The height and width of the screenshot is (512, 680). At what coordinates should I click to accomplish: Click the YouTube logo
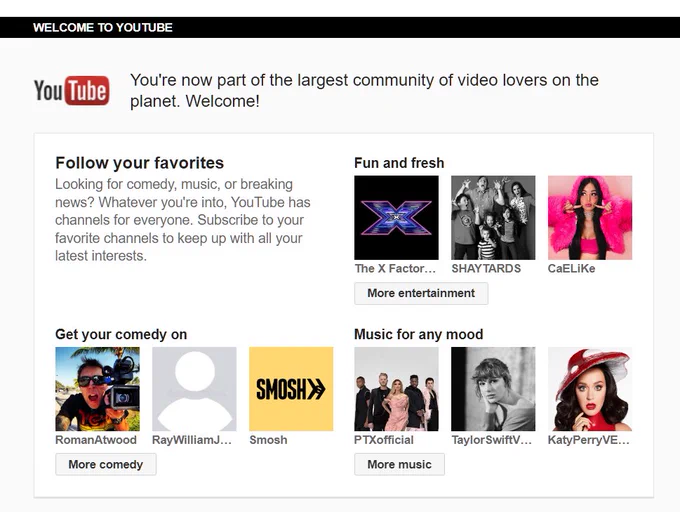(72, 91)
